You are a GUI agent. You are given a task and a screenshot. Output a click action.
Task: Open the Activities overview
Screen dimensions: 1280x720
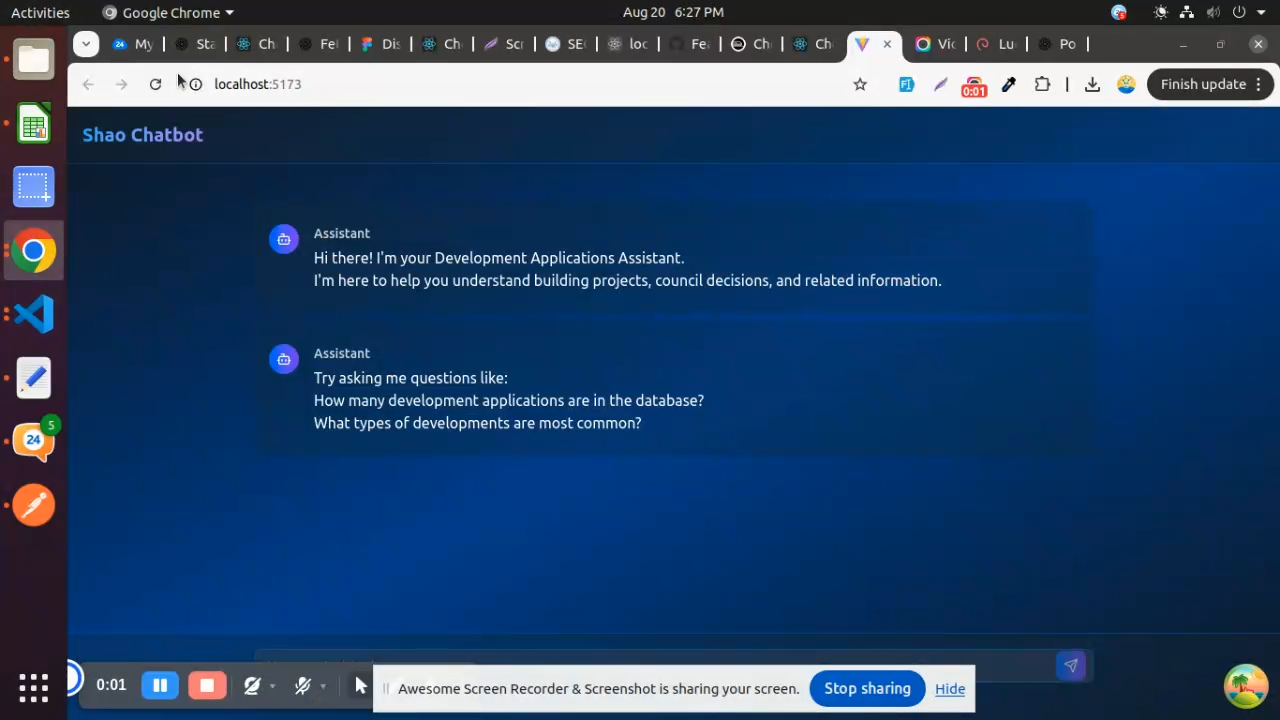pyautogui.click(x=40, y=13)
